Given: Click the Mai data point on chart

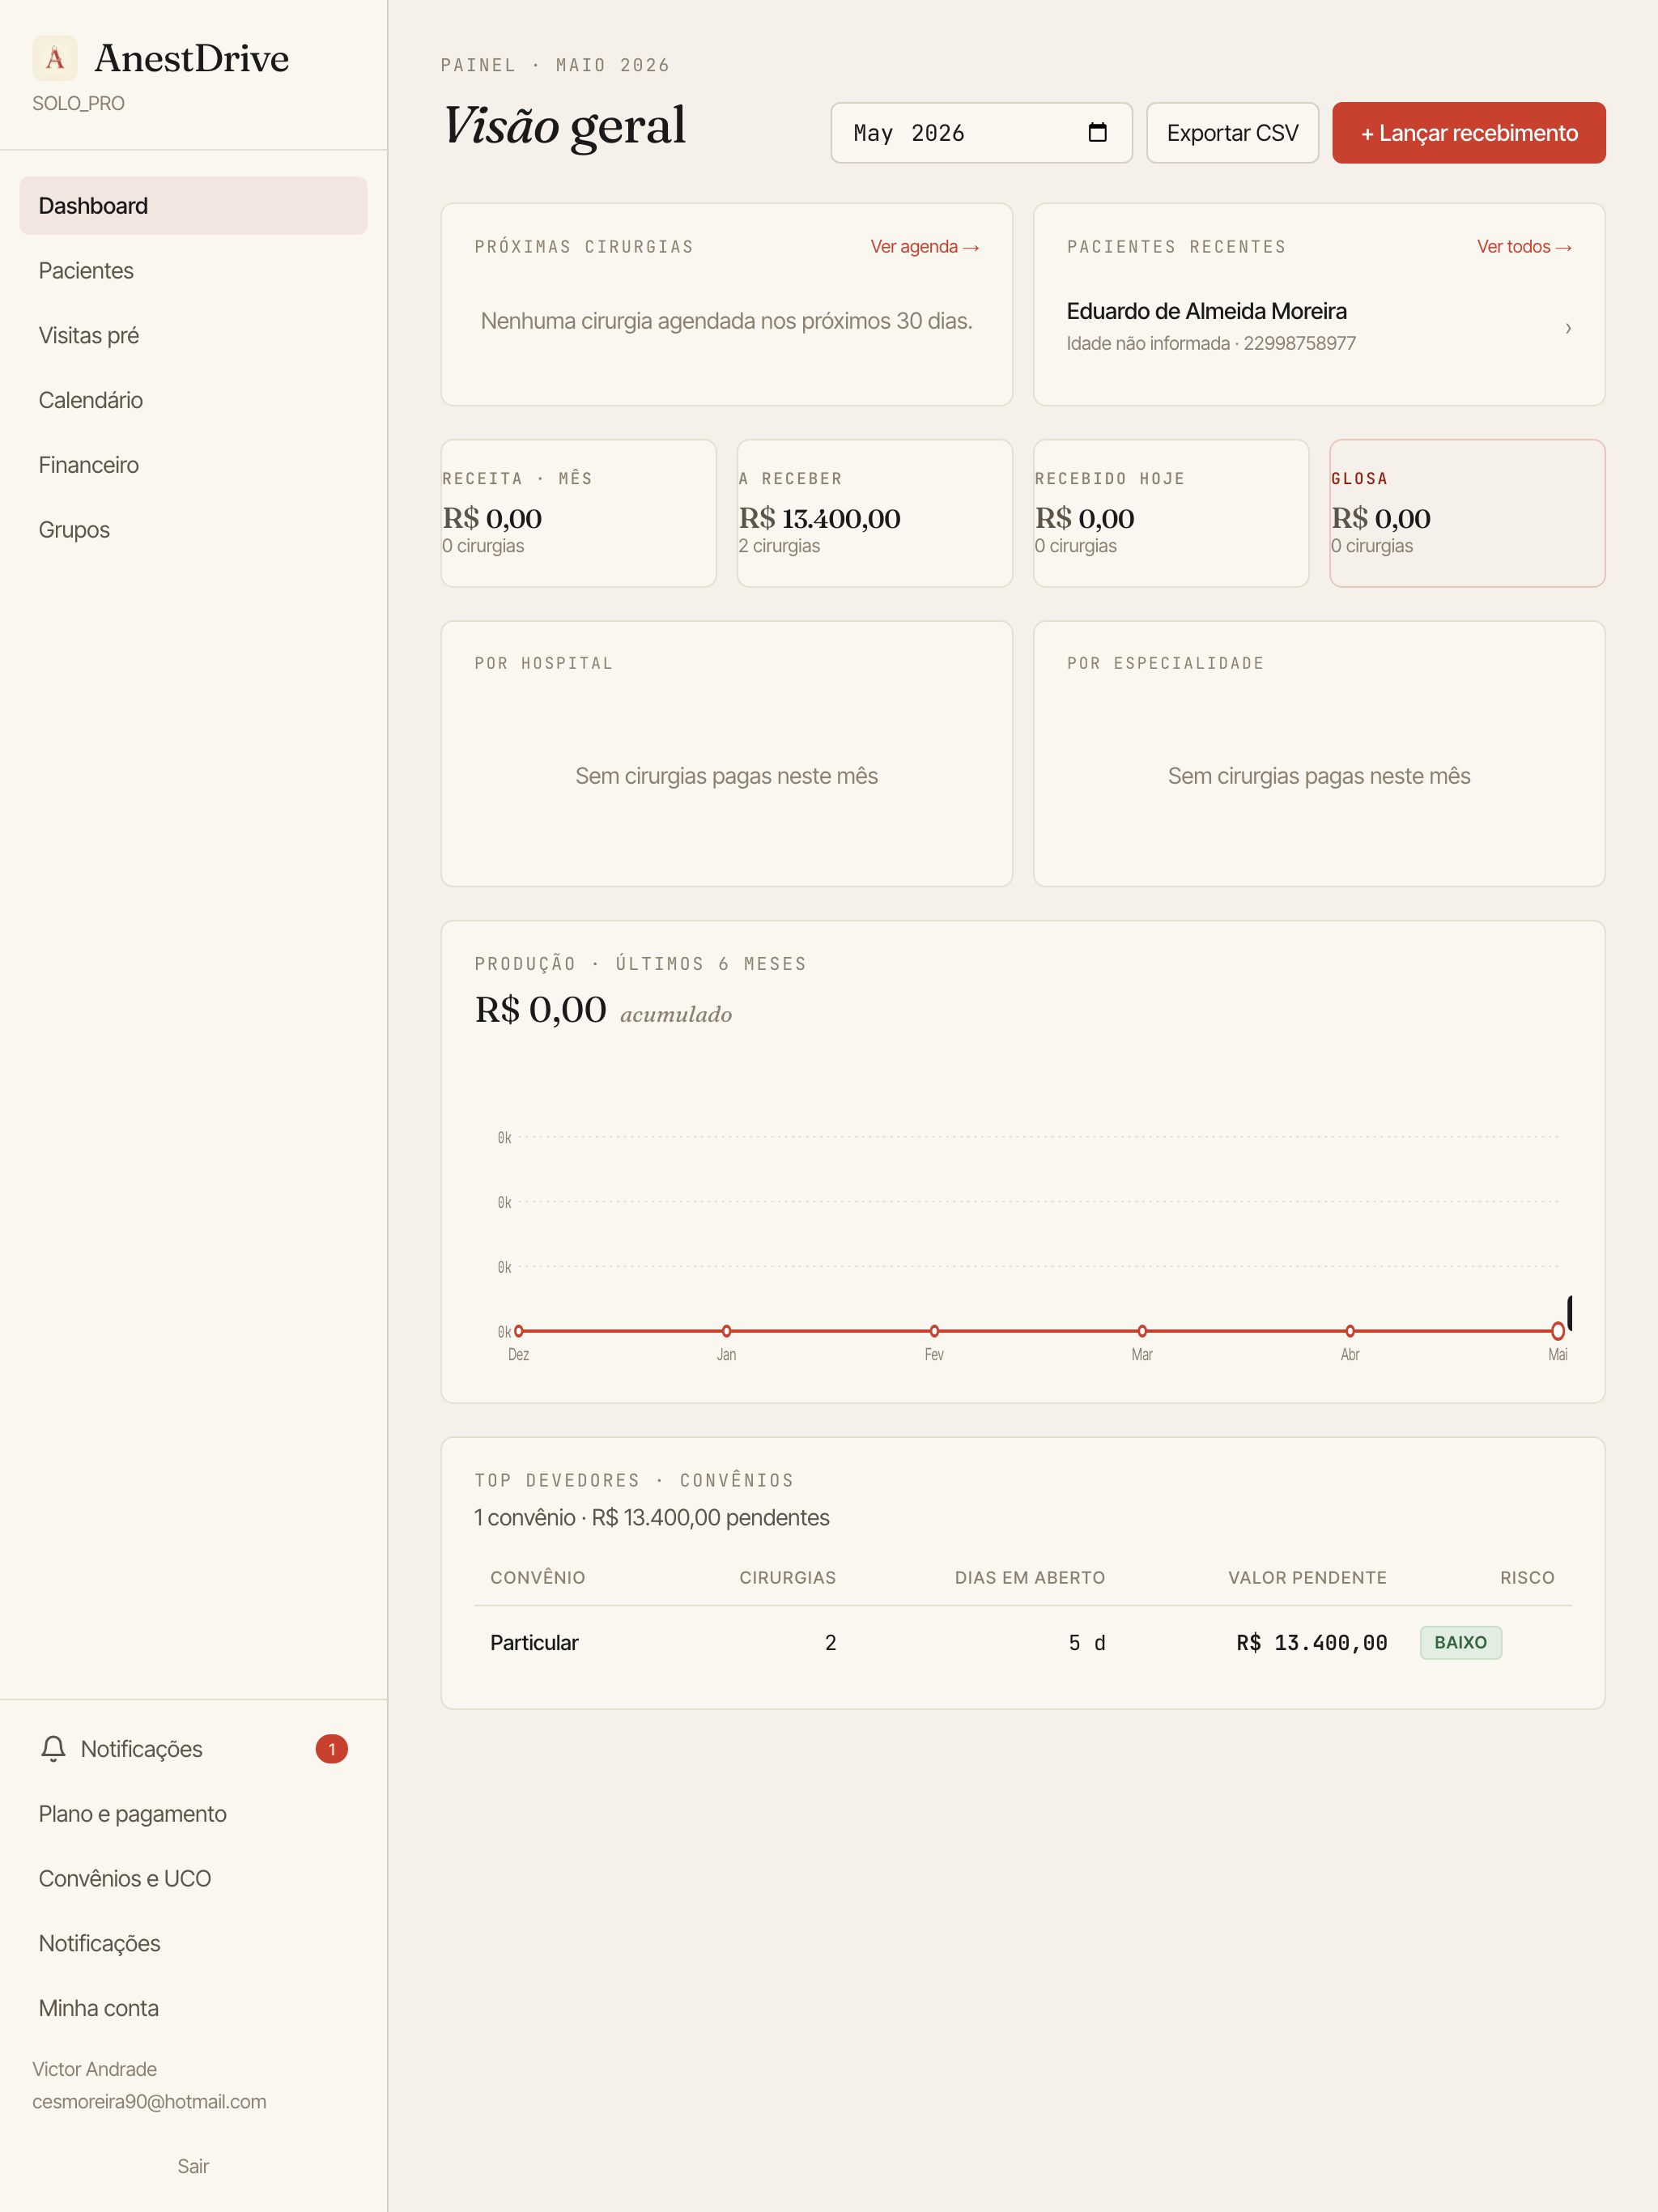Looking at the screenshot, I should point(1558,1331).
